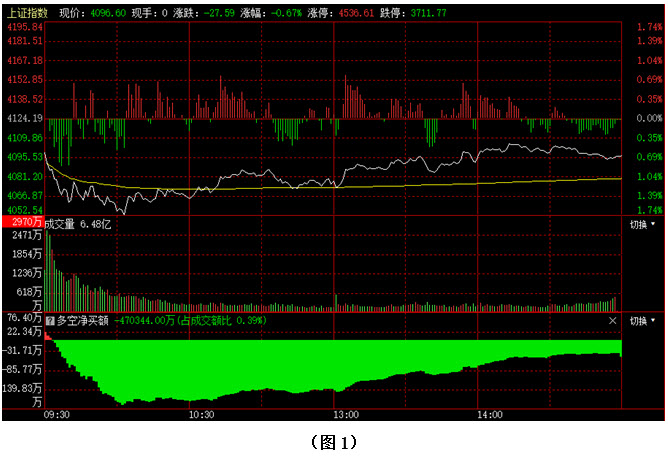Click the 09:30 time axis marker
Screen dimensions: 668x462
click(58, 413)
